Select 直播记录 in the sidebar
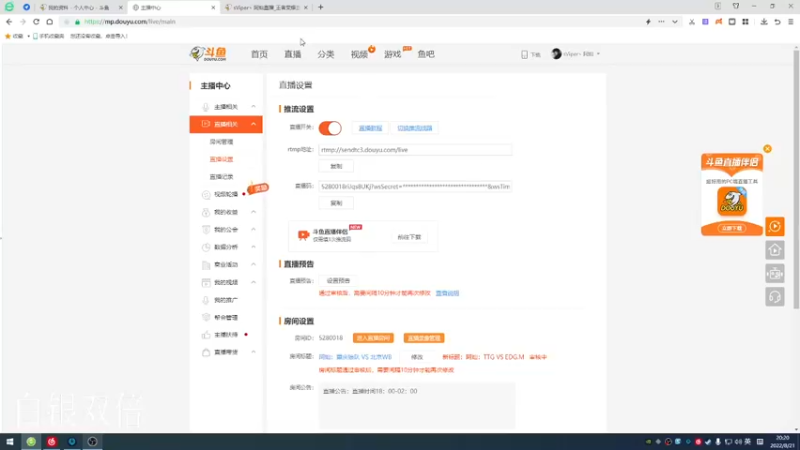800x450 pixels. coord(221,177)
